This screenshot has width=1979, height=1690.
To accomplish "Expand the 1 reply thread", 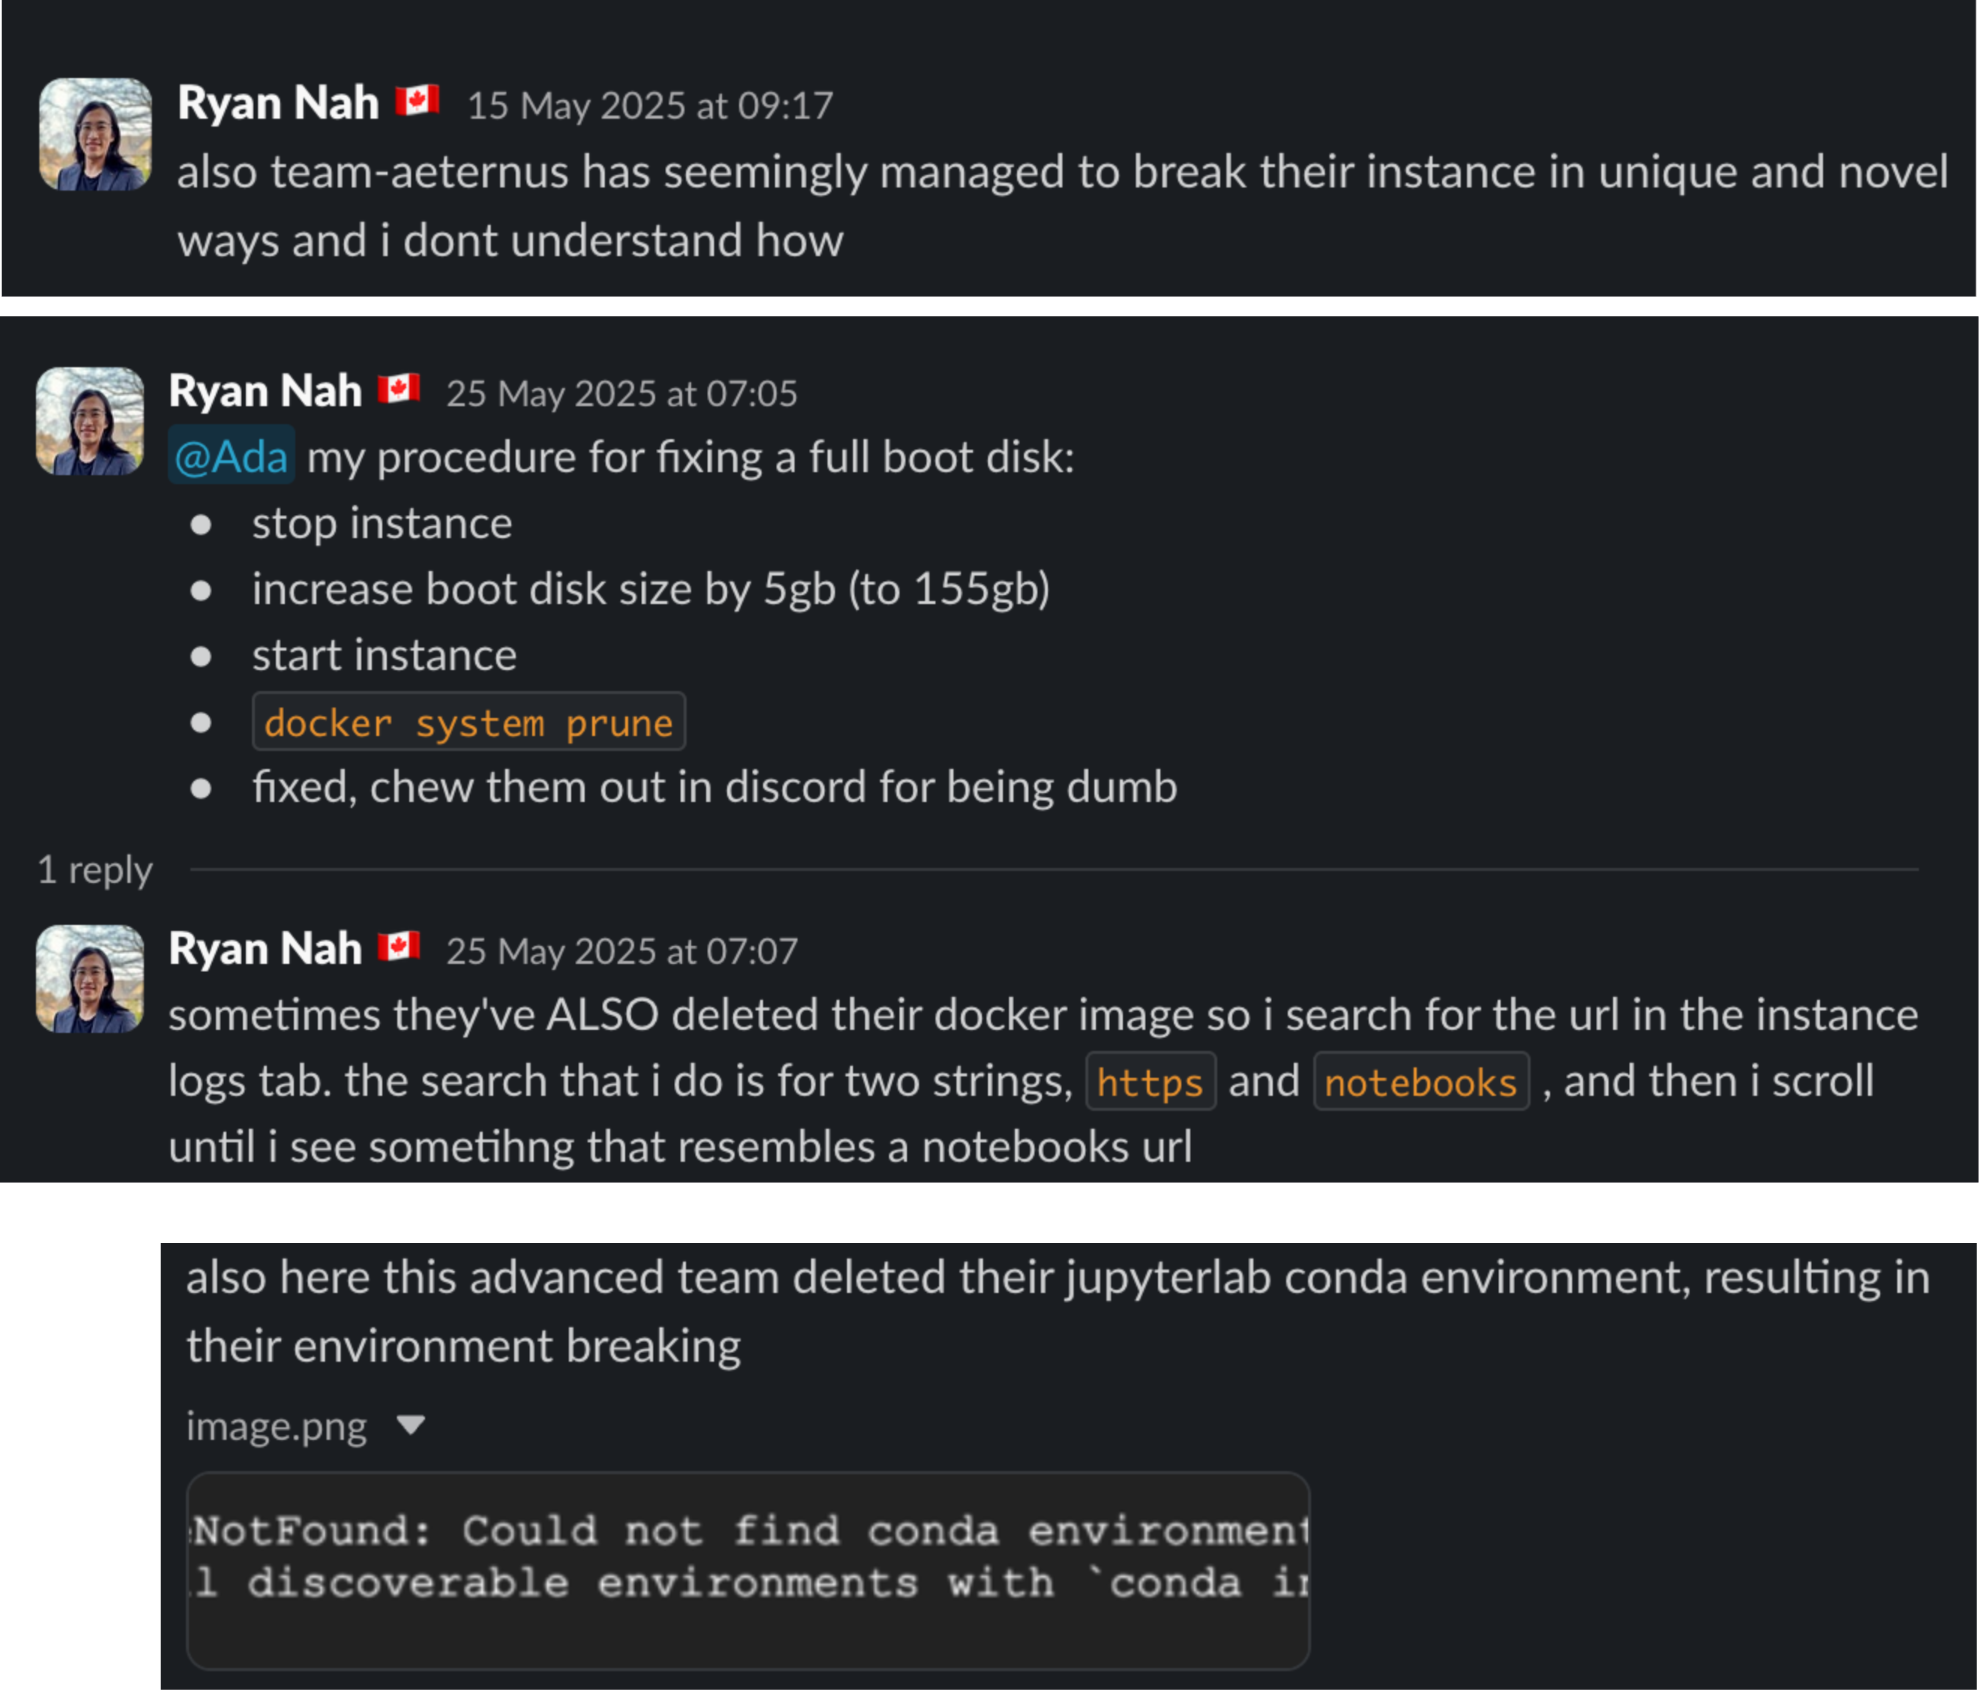I will pyautogui.click(x=93, y=870).
